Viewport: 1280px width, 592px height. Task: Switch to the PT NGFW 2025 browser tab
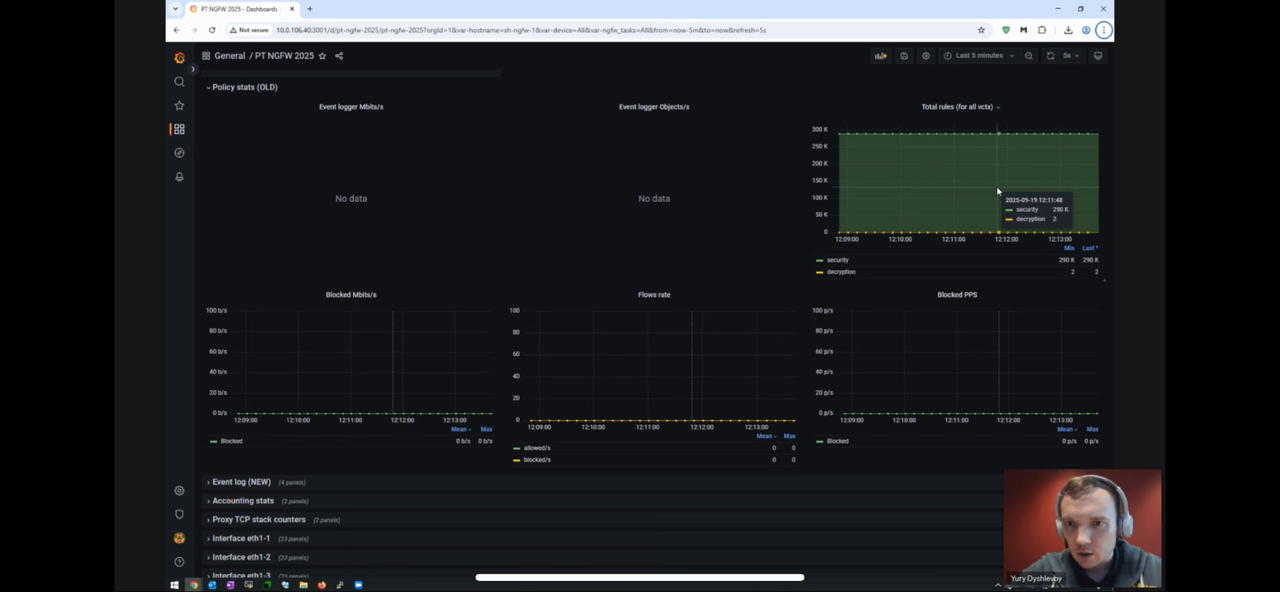(238, 9)
